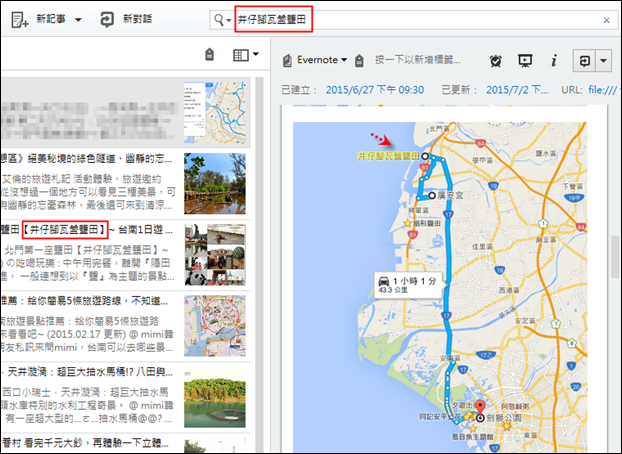Image resolution: width=622 pixels, height=454 pixels.
Task: Click the updated date 2015/7/2
Action: pyautogui.click(x=517, y=90)
